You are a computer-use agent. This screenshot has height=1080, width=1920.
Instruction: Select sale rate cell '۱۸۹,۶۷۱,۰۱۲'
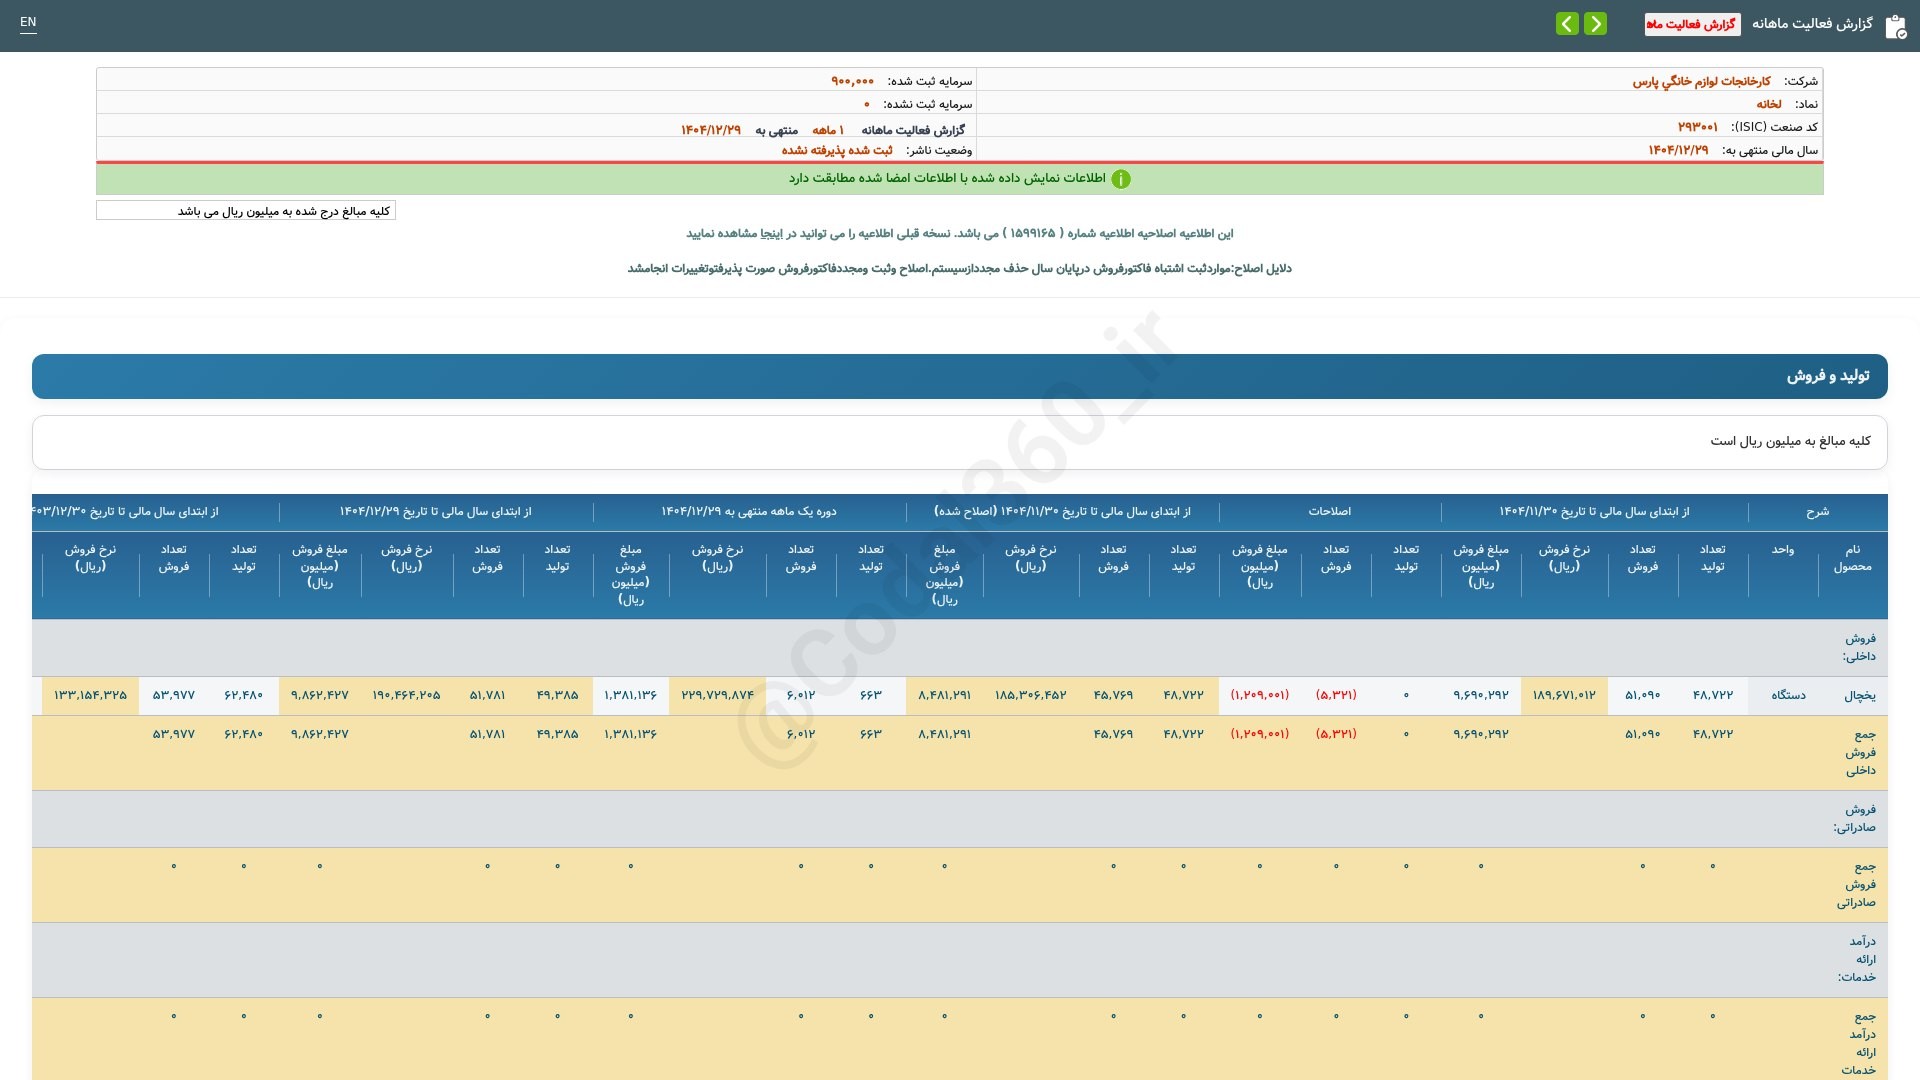pos(1564,695)
